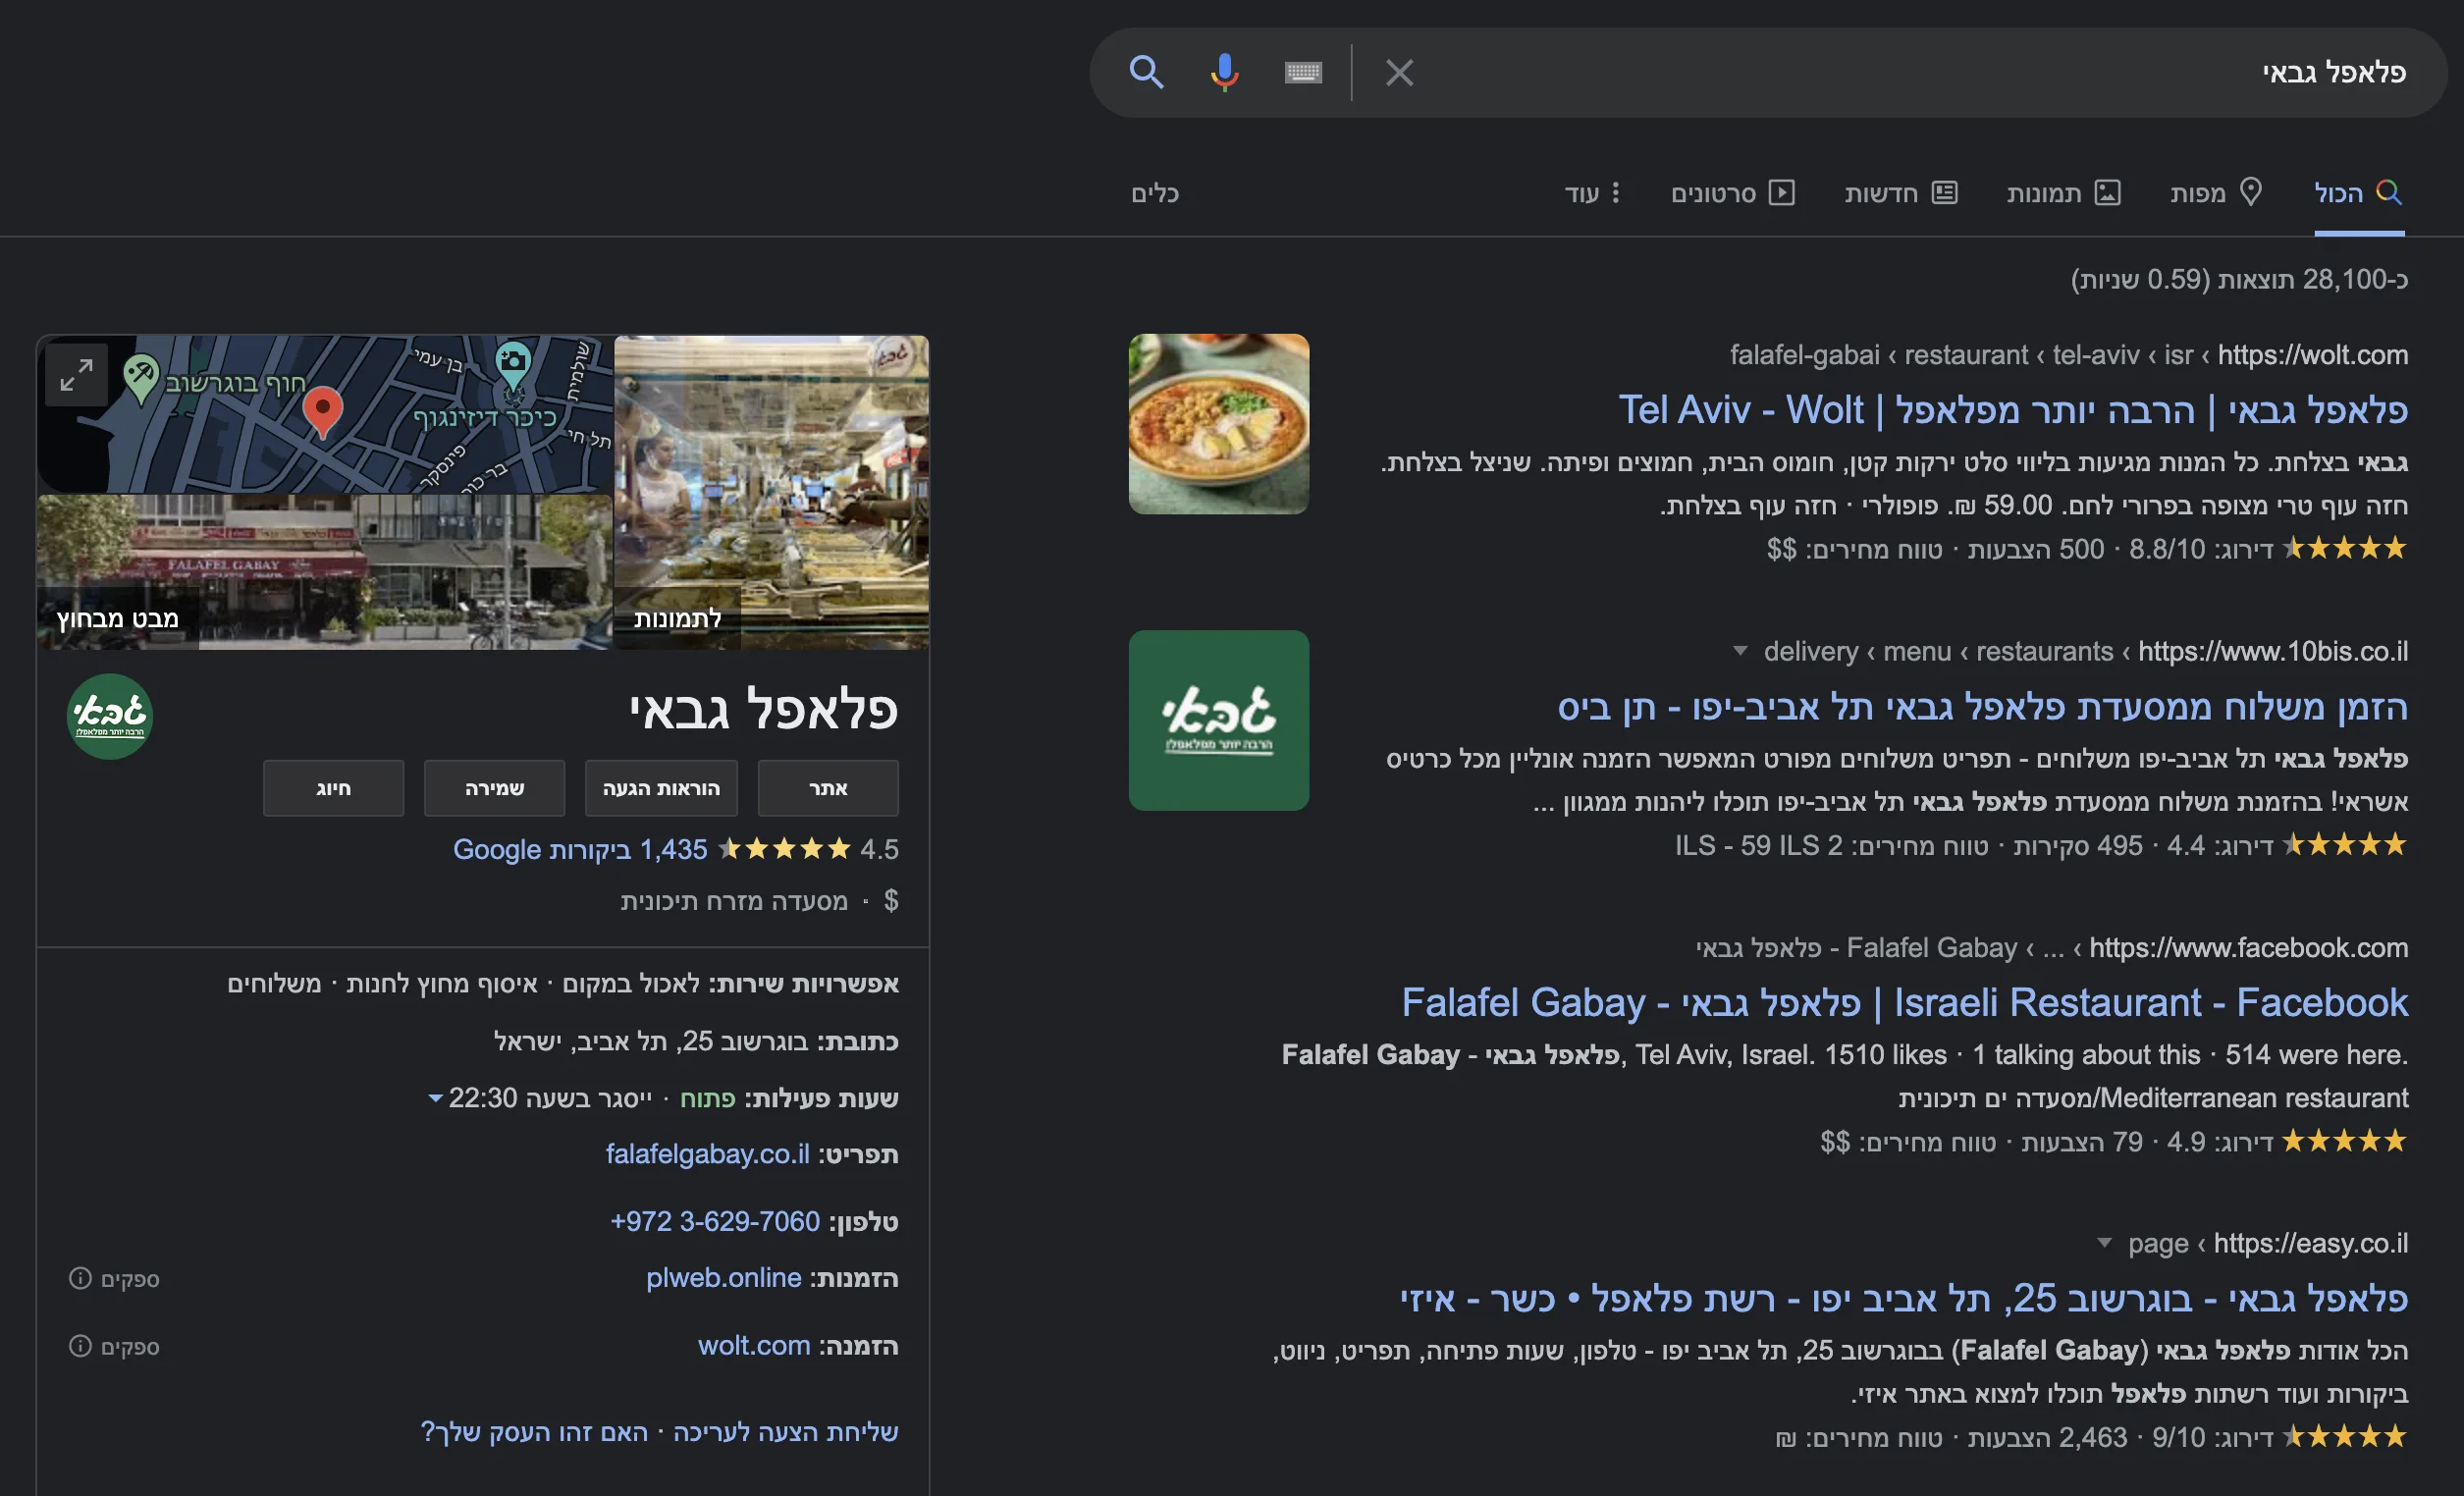Open the plweb.online reservations link

pos(724,1278)
